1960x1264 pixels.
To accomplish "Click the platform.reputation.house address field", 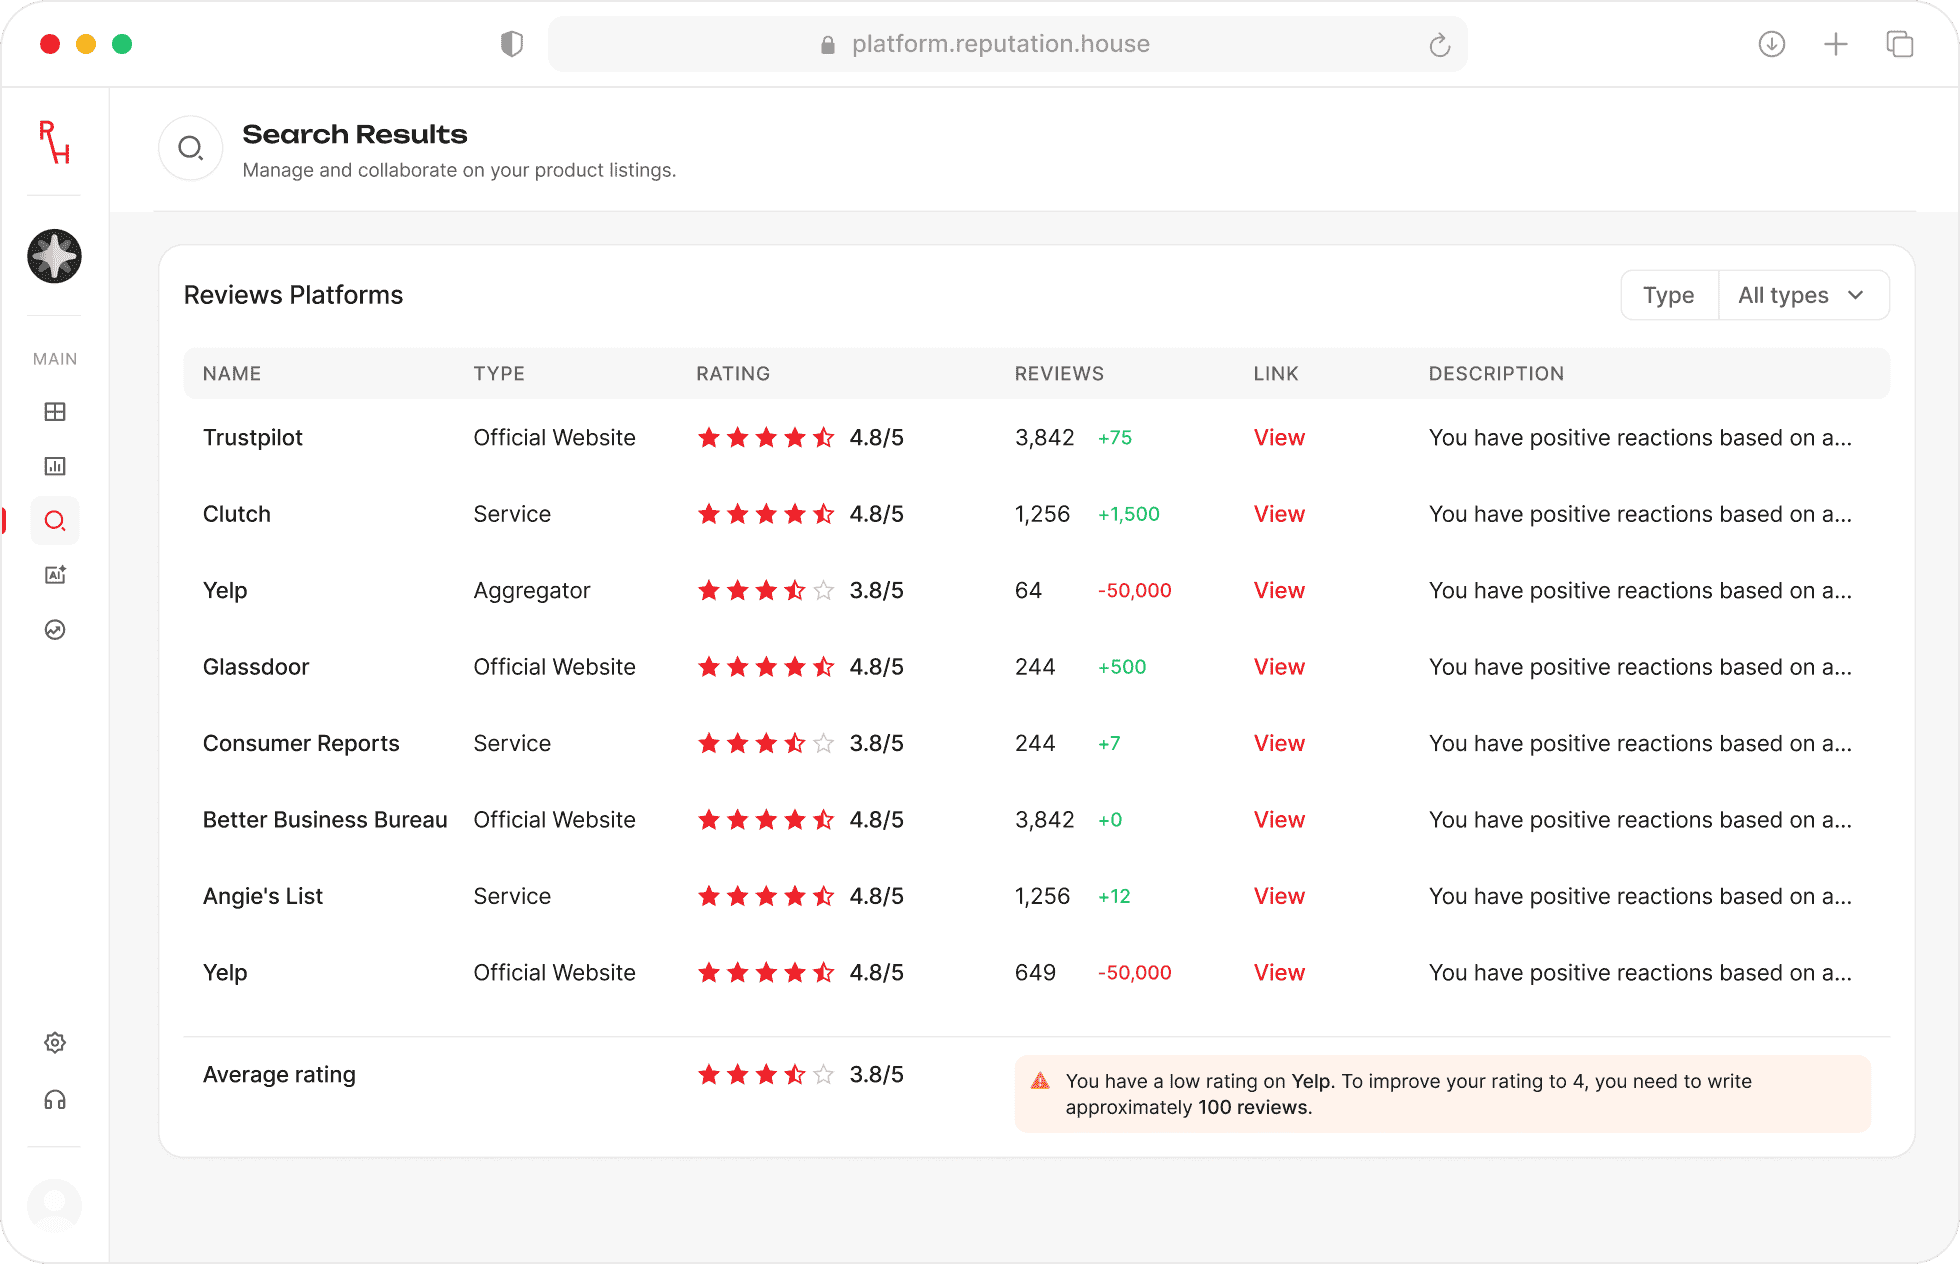I will pos(1007,44).
